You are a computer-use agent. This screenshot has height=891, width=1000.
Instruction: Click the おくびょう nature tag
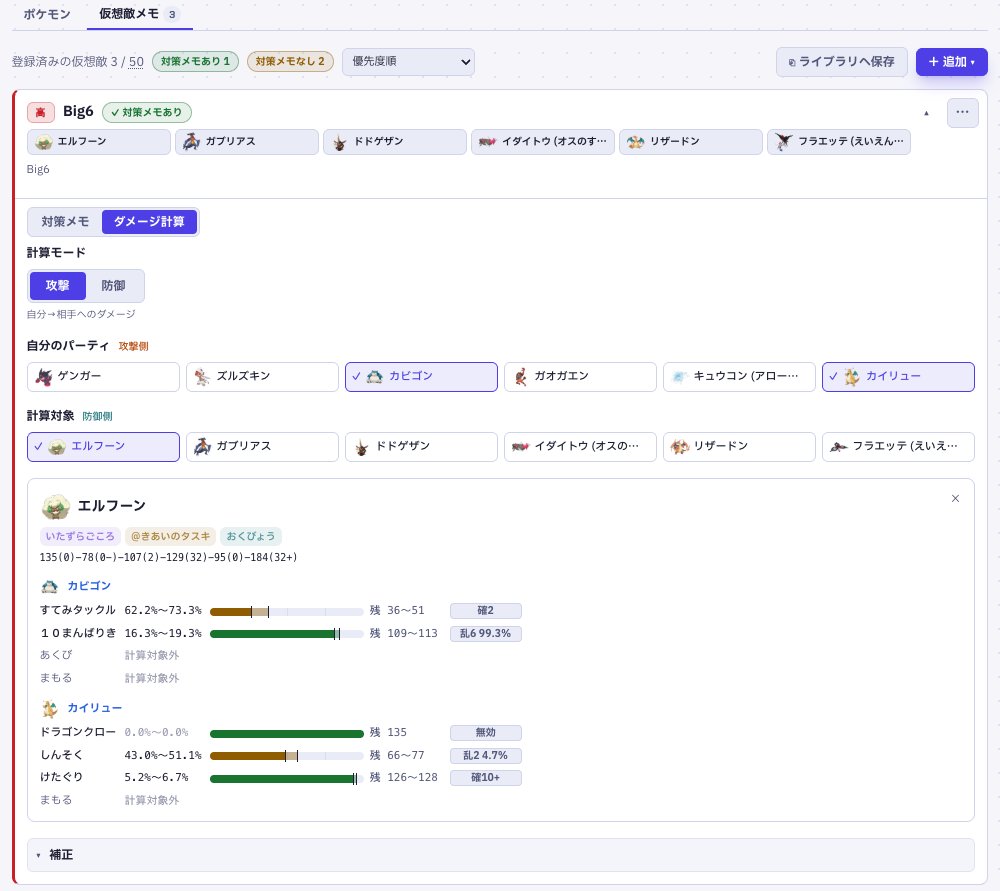coord(251,536)
